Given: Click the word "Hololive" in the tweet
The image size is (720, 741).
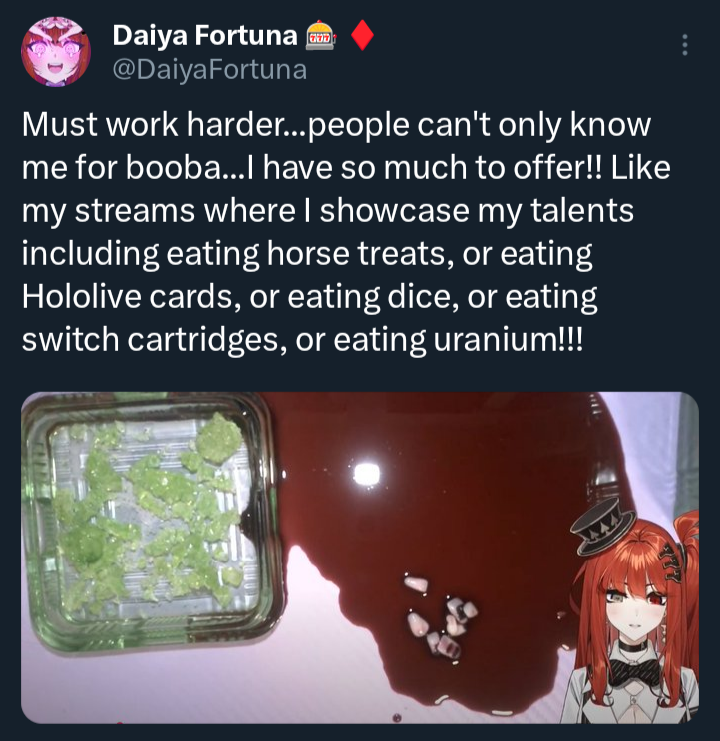Looking at the screenshot, I should (x=81, y=296).
